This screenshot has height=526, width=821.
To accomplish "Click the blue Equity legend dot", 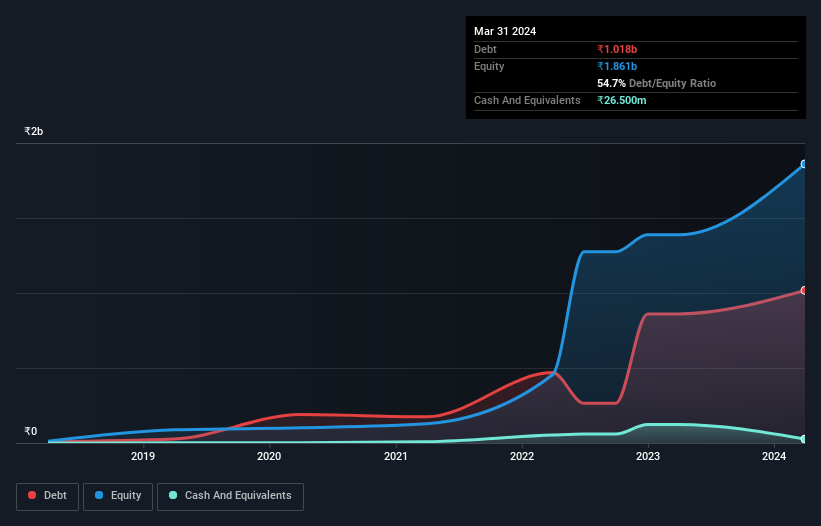I will [99, 495].
